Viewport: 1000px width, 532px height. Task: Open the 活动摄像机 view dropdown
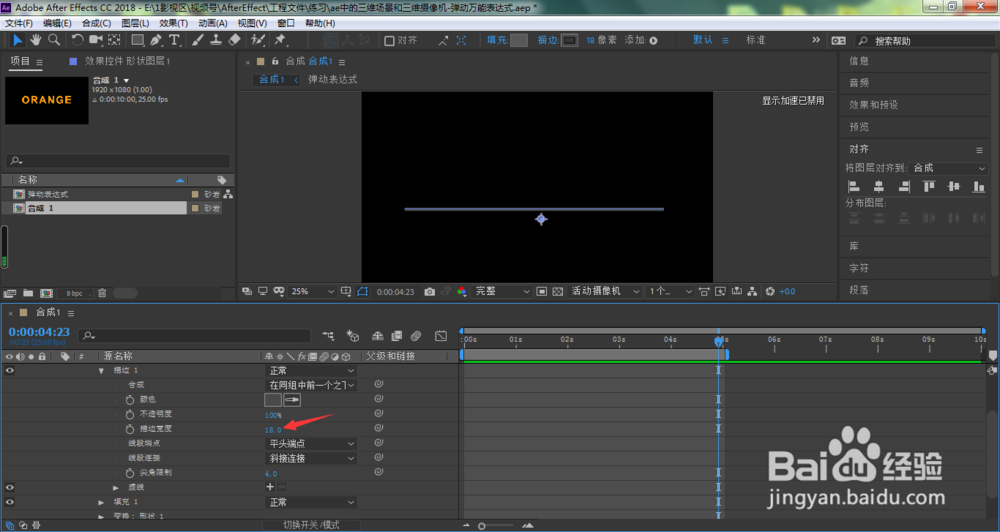coord(605,292)
